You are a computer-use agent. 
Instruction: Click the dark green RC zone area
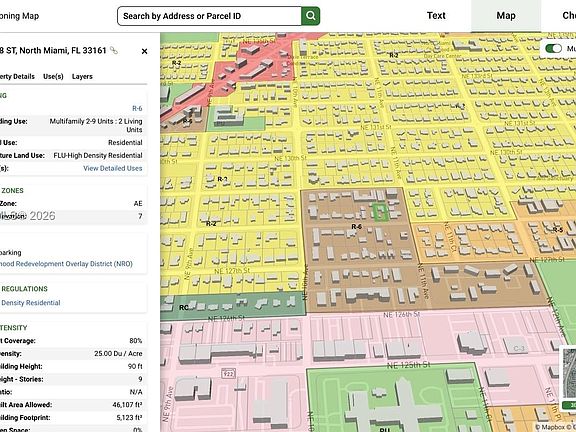233,305
